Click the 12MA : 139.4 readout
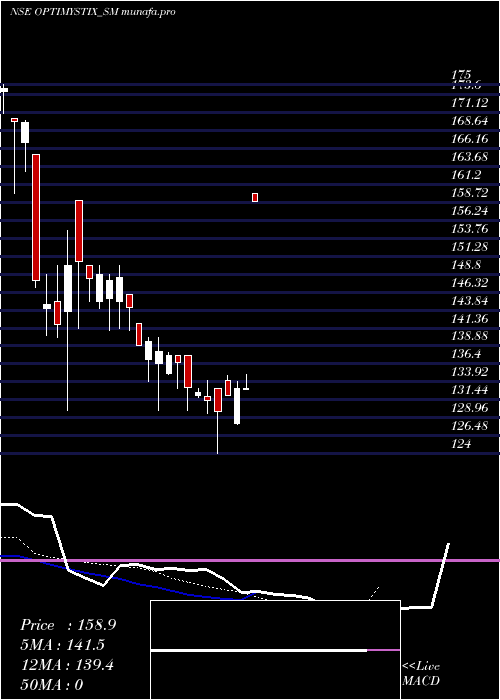The width and height of the screenshot is (500, 700). (x=67, y=665)
